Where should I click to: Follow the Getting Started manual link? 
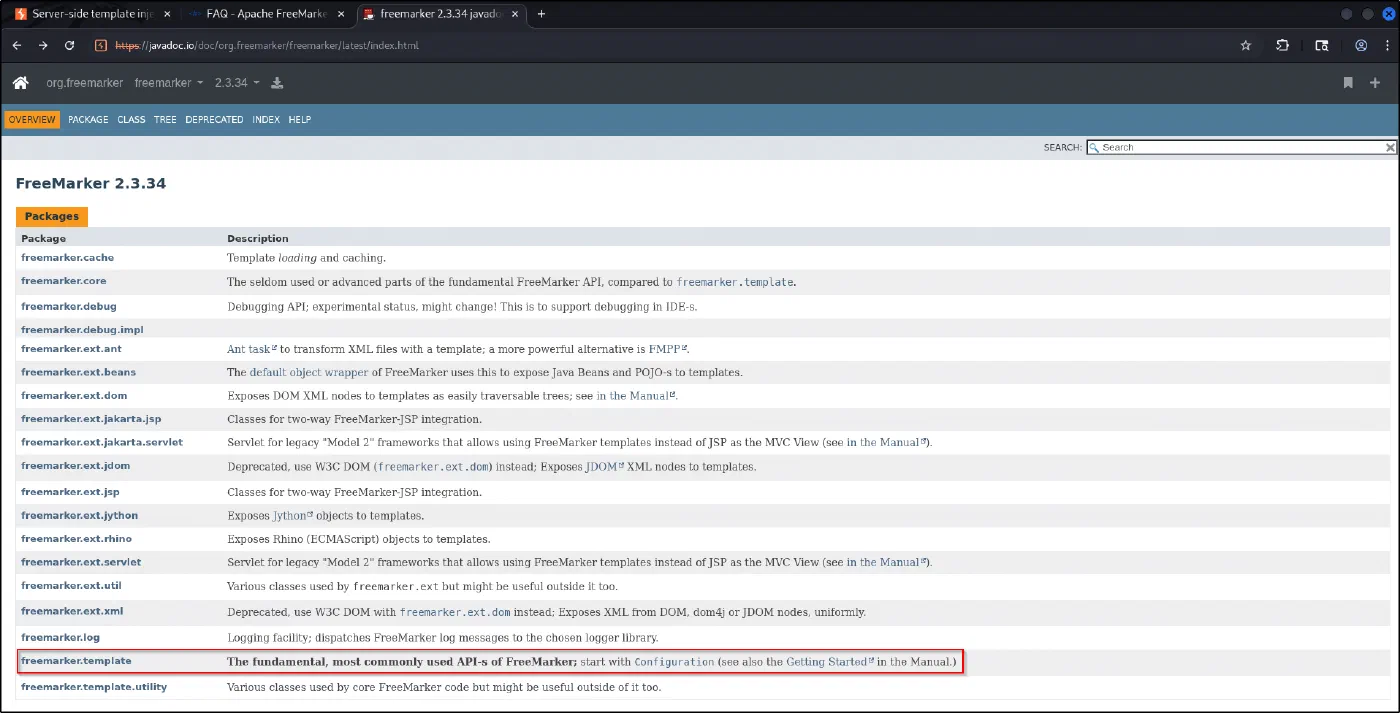[x=830, y=662]
